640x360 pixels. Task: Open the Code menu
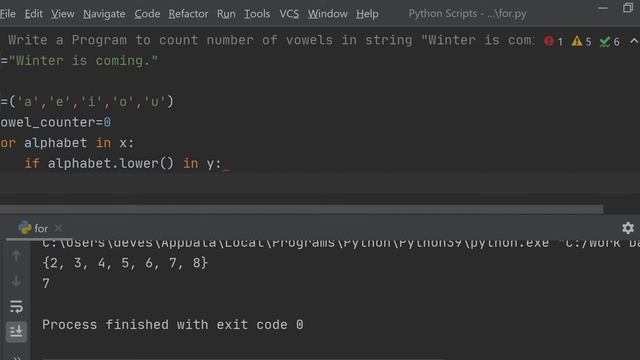point(147,14)
